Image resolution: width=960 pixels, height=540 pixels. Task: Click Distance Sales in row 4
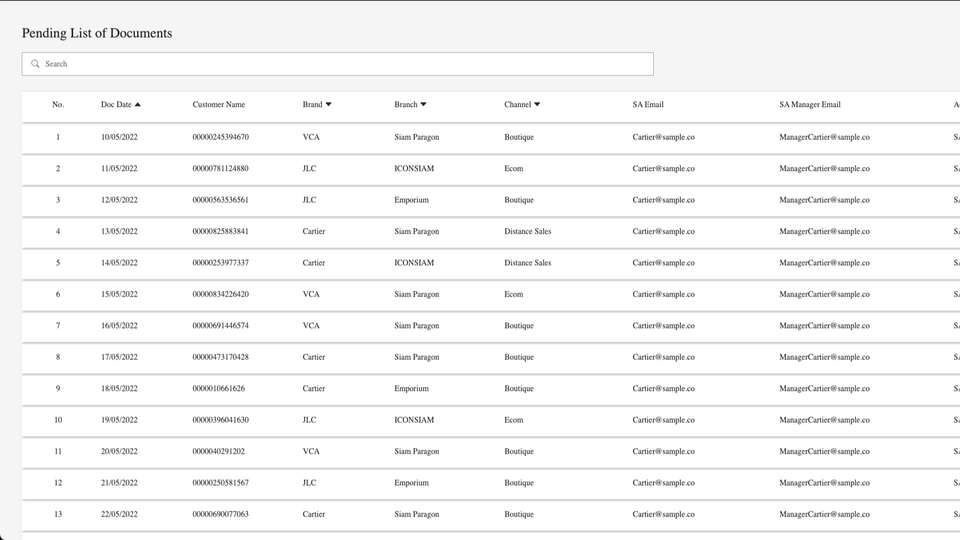pyautogui.click(x=528, y=231)
